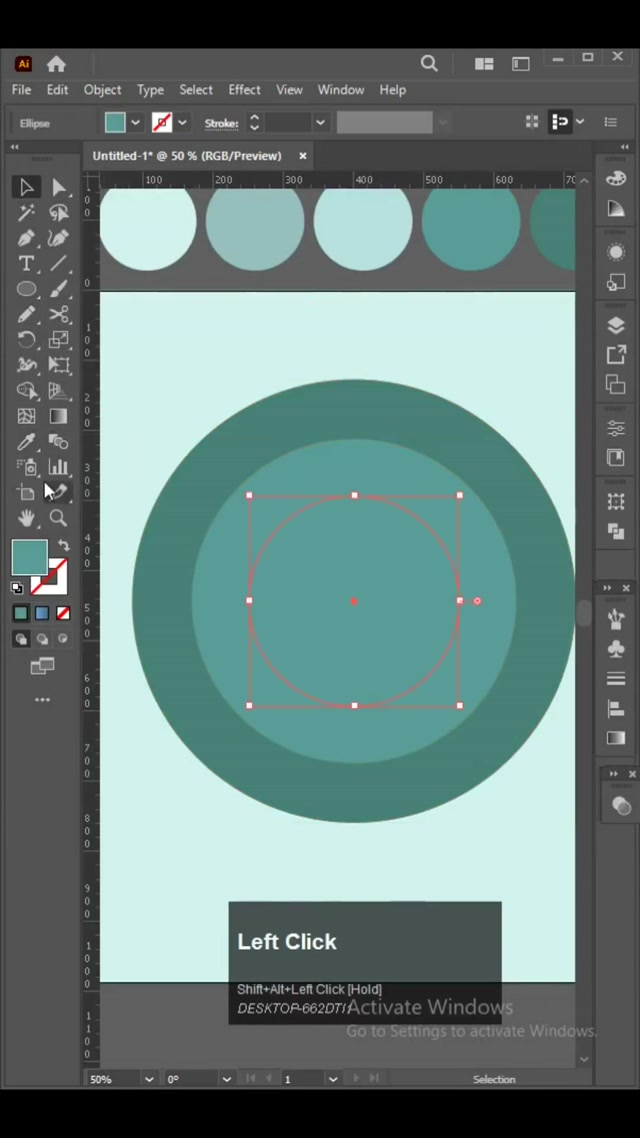Set the None mode below fill swatch

point(63,613)
